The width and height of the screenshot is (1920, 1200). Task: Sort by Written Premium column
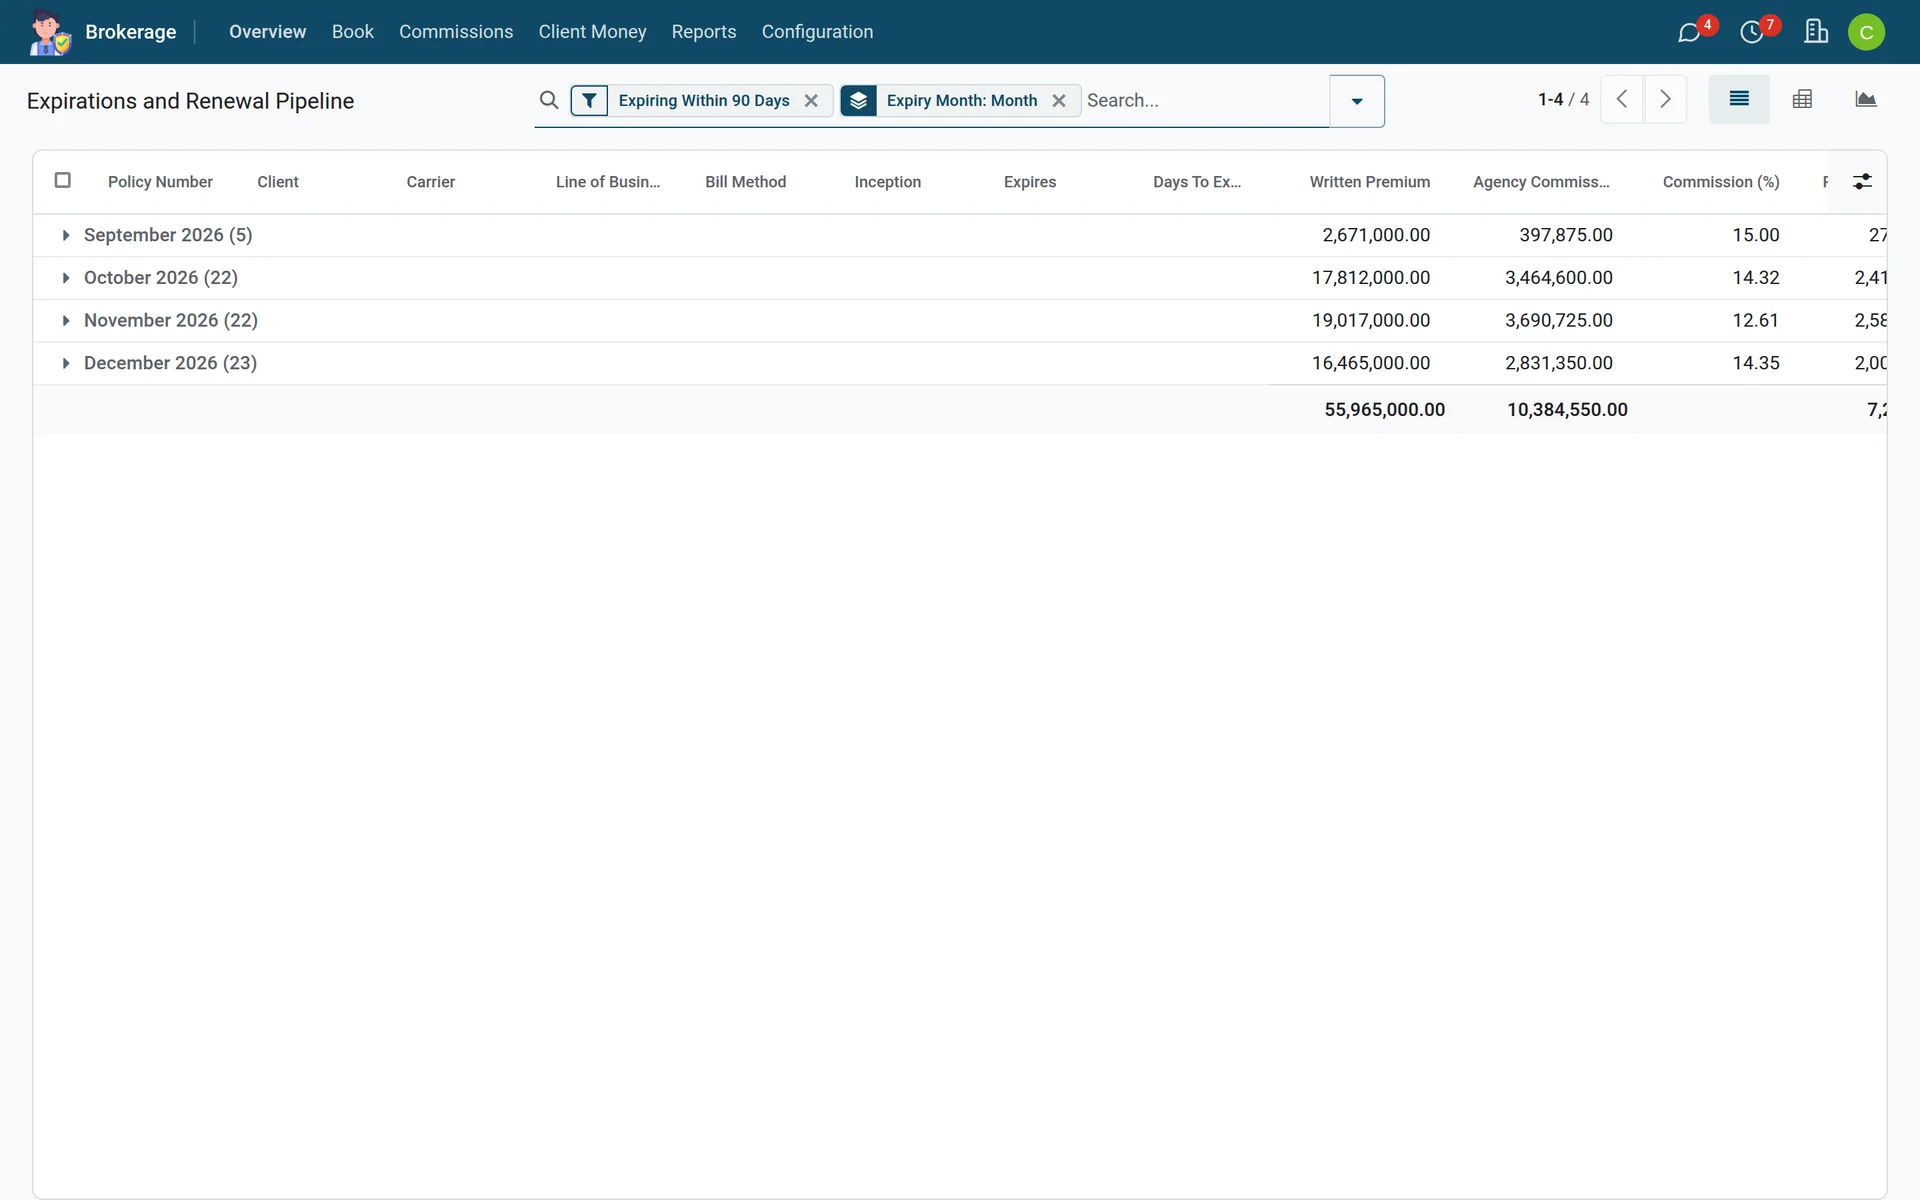(1369, 182)
